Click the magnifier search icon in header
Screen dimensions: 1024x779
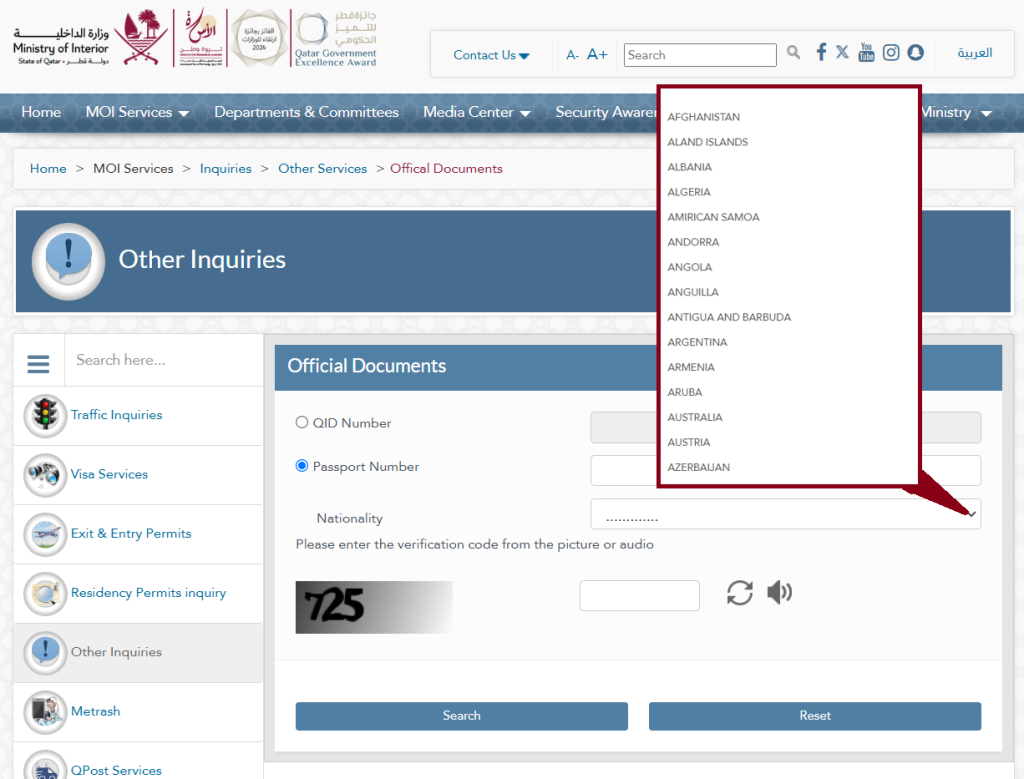point(793,52)
